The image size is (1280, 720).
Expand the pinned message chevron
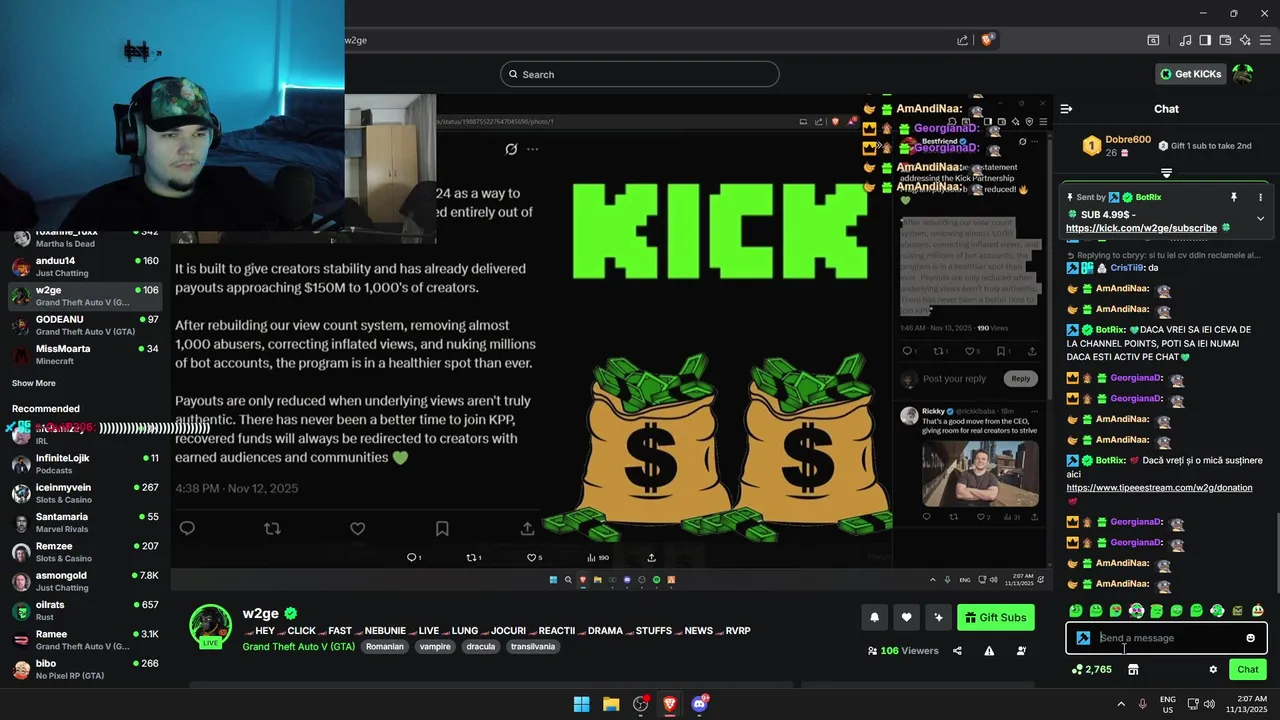pos(1260,218)
